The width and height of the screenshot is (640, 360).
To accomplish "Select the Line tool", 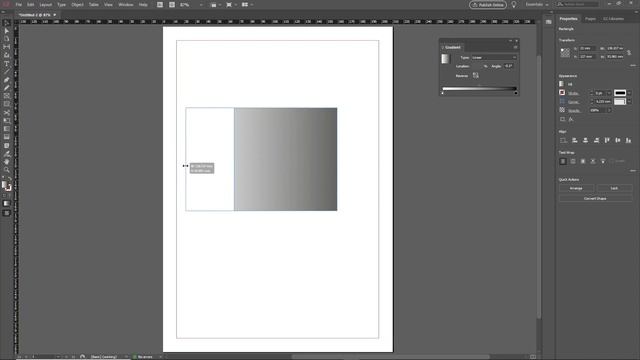I will 7,72.
